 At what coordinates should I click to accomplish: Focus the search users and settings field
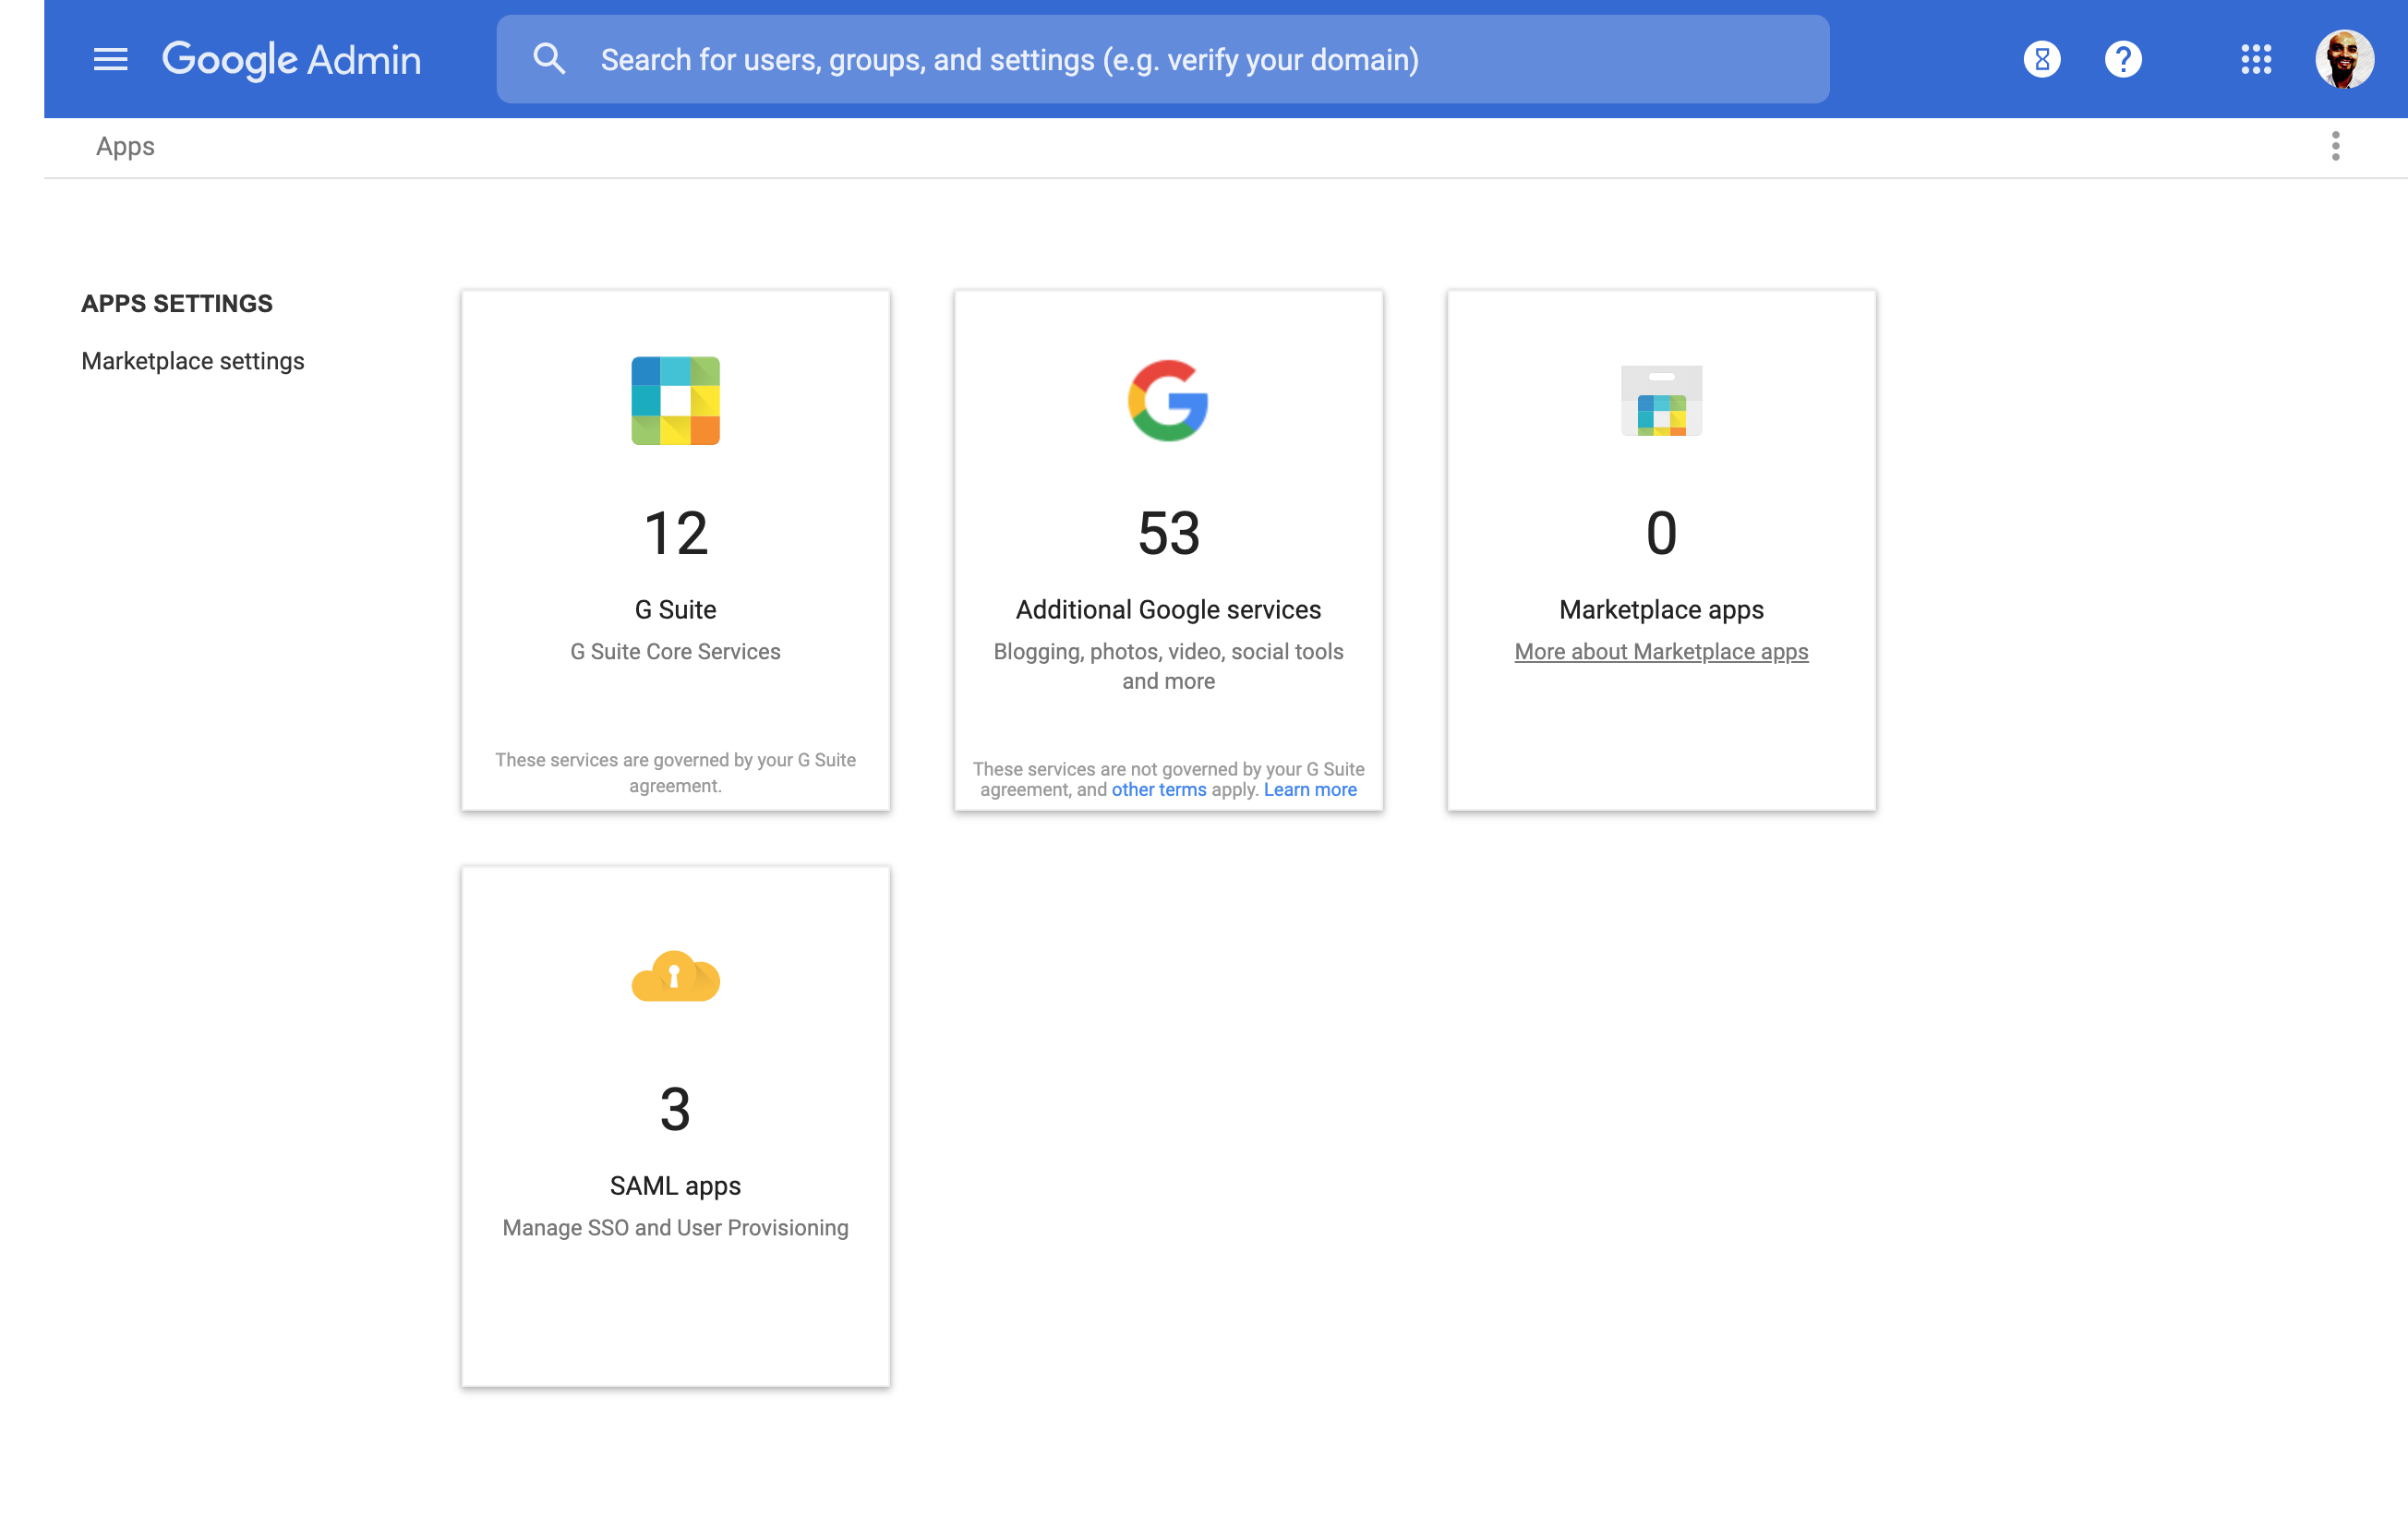pyautogui.click(x=1162, y=59)
